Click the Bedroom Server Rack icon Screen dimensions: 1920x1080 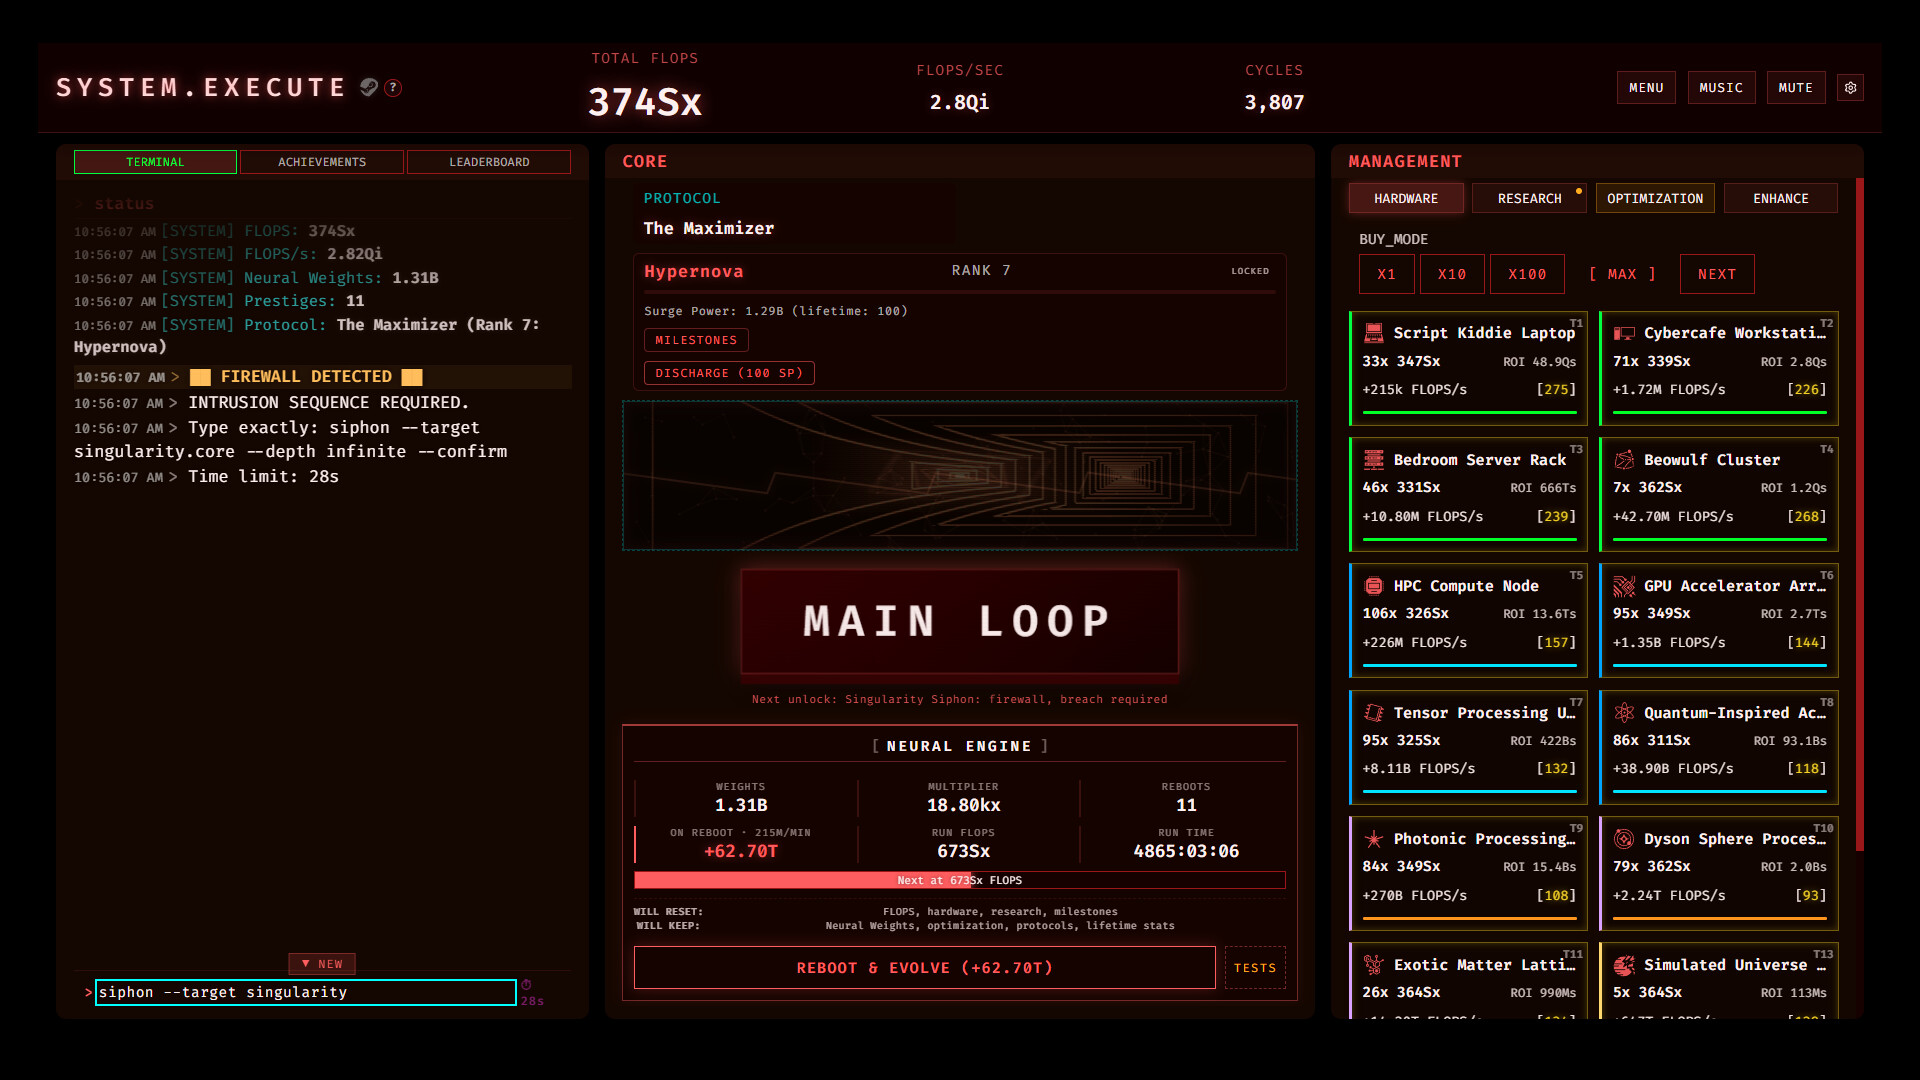pos(1374,460)
